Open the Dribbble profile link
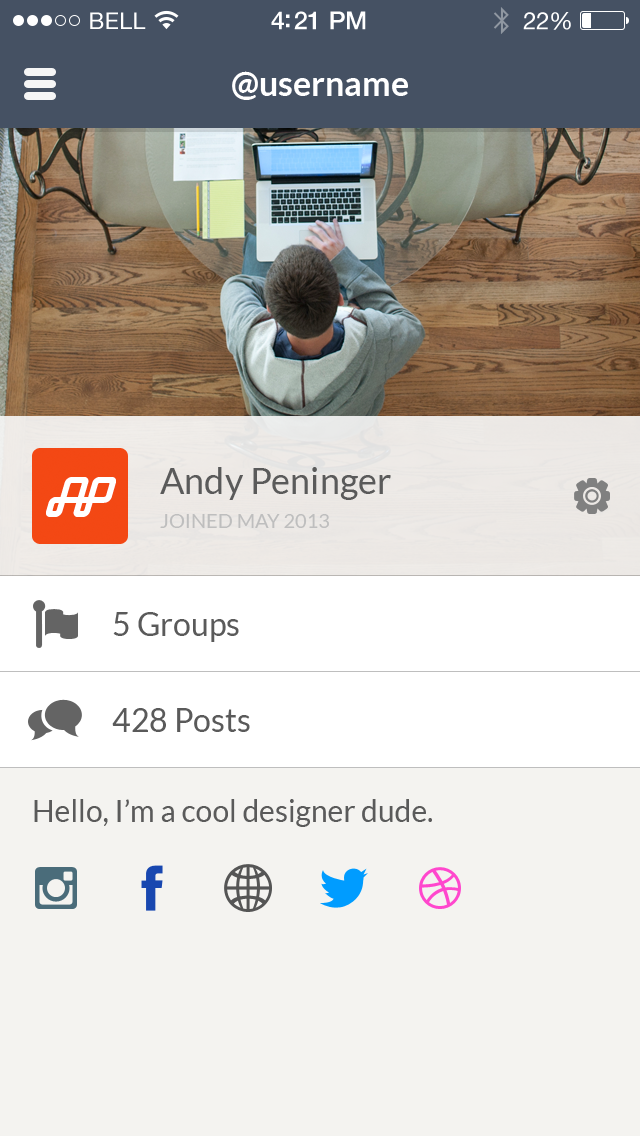Viewport: 640px width, 1136px height. pos(440,888)
